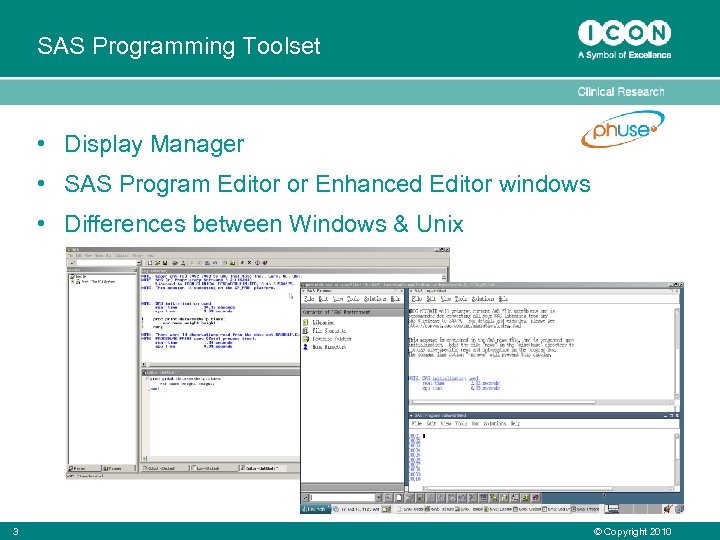Select Log - (Untitled) window bar button
720x540 pixels.
[x=214, y=468]
